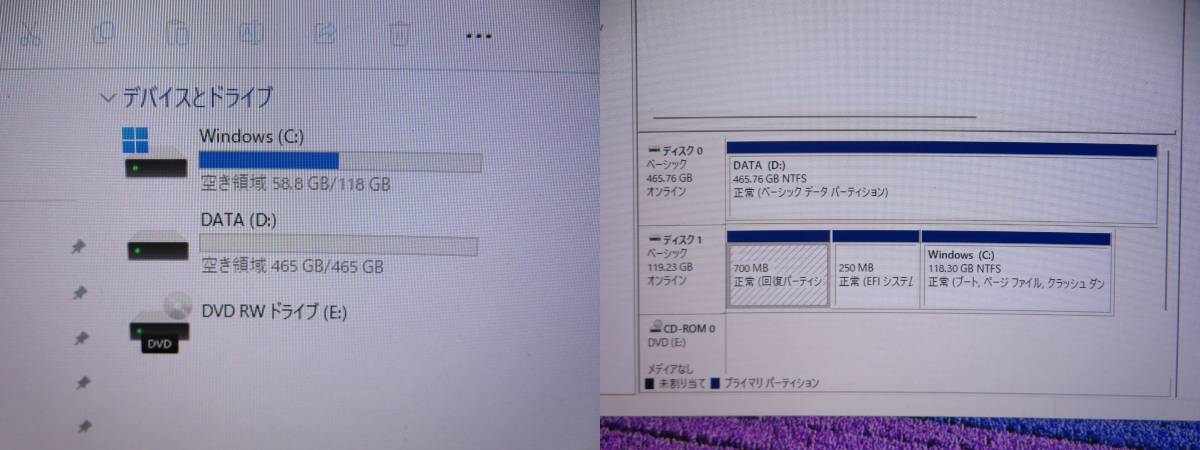1200x450 pixels.
Task: Click the Paste clipboard icon
Action: click(x=176, y=33)
